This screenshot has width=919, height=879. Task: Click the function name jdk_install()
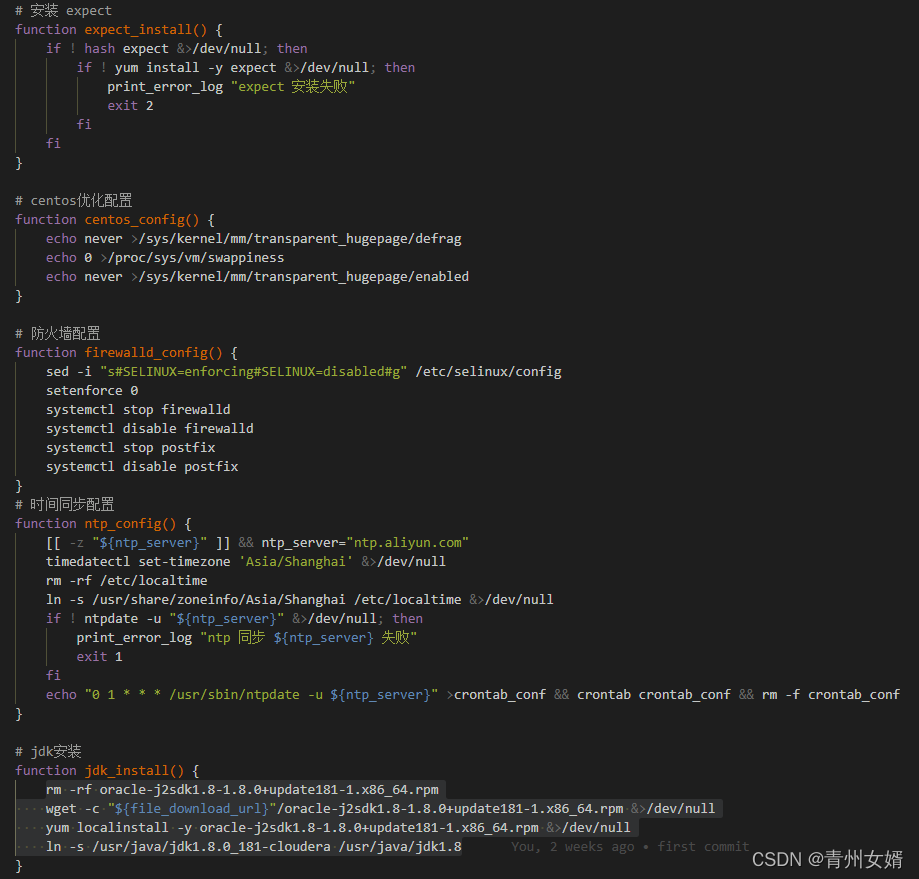point(134,771)
